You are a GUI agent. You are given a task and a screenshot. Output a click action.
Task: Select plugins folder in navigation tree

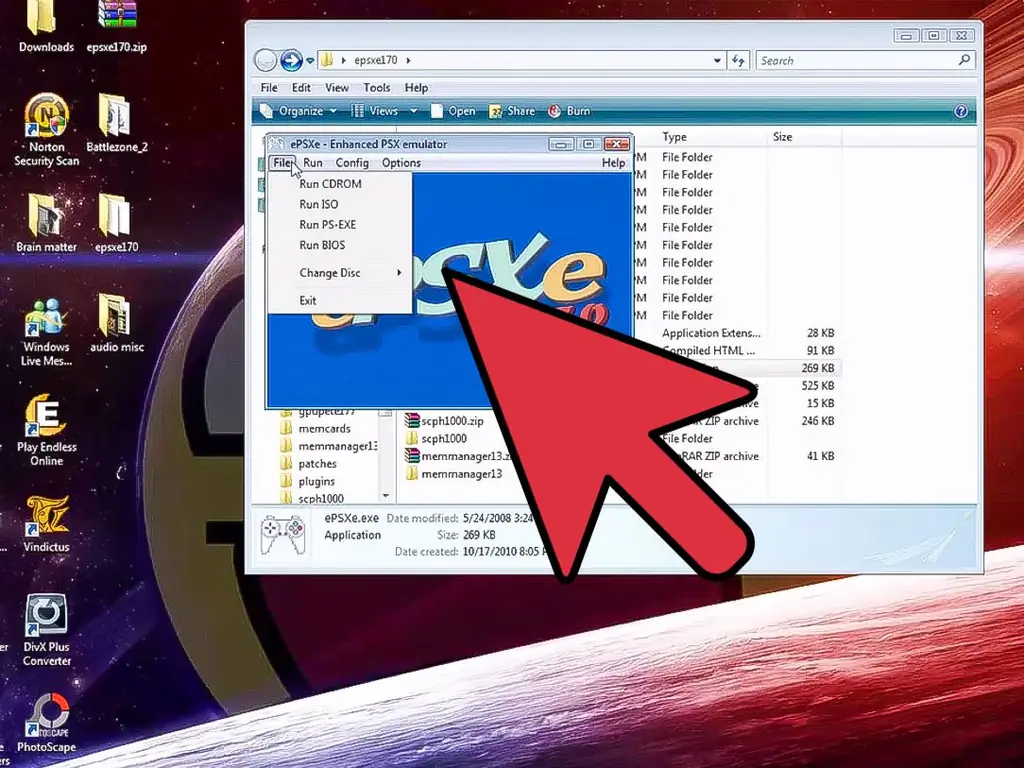tap(308, 482)
